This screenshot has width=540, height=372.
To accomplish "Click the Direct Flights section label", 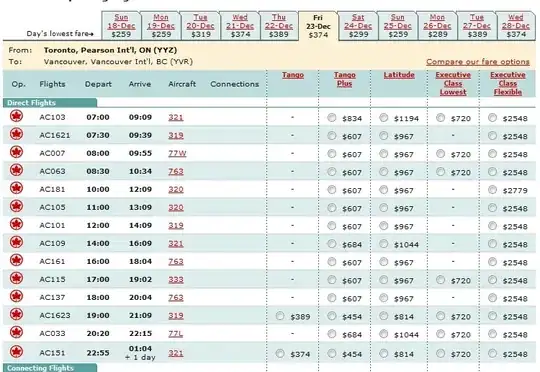I will pos(31,103).
